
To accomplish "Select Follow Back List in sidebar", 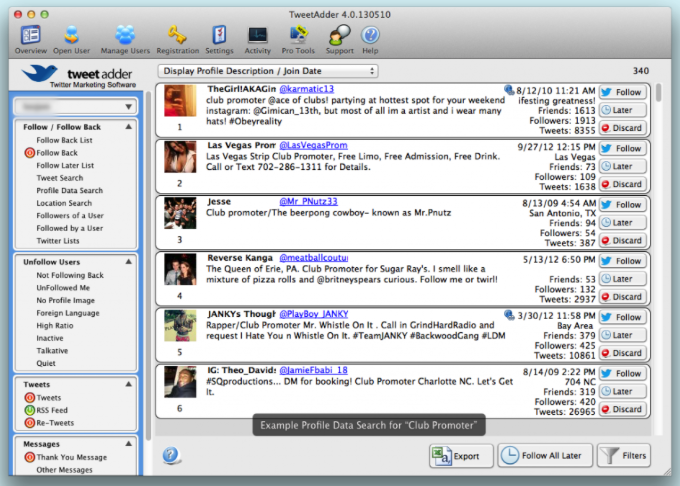I will pos(64,140).
